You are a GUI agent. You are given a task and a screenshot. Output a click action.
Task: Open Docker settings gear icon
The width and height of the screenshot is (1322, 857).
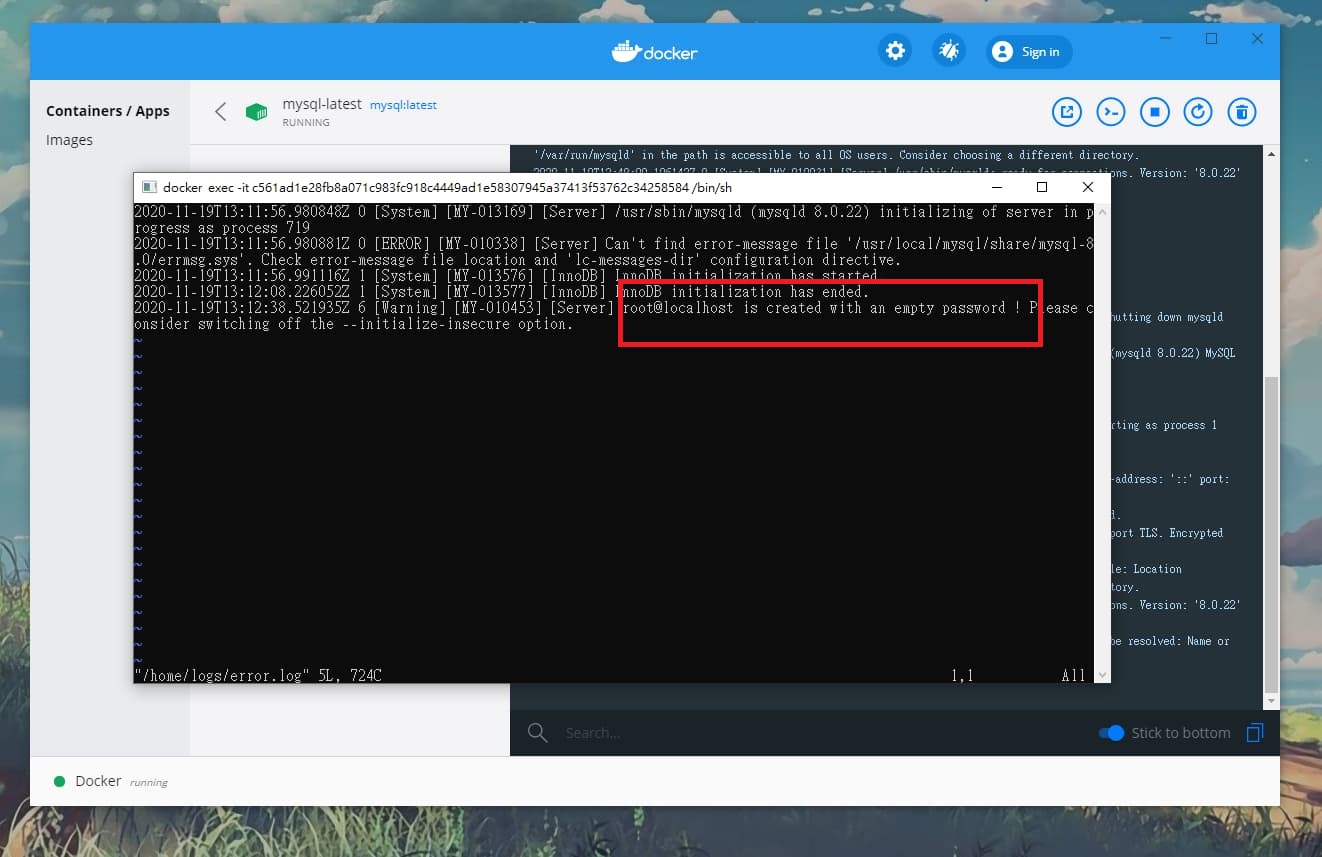point(895,51)
